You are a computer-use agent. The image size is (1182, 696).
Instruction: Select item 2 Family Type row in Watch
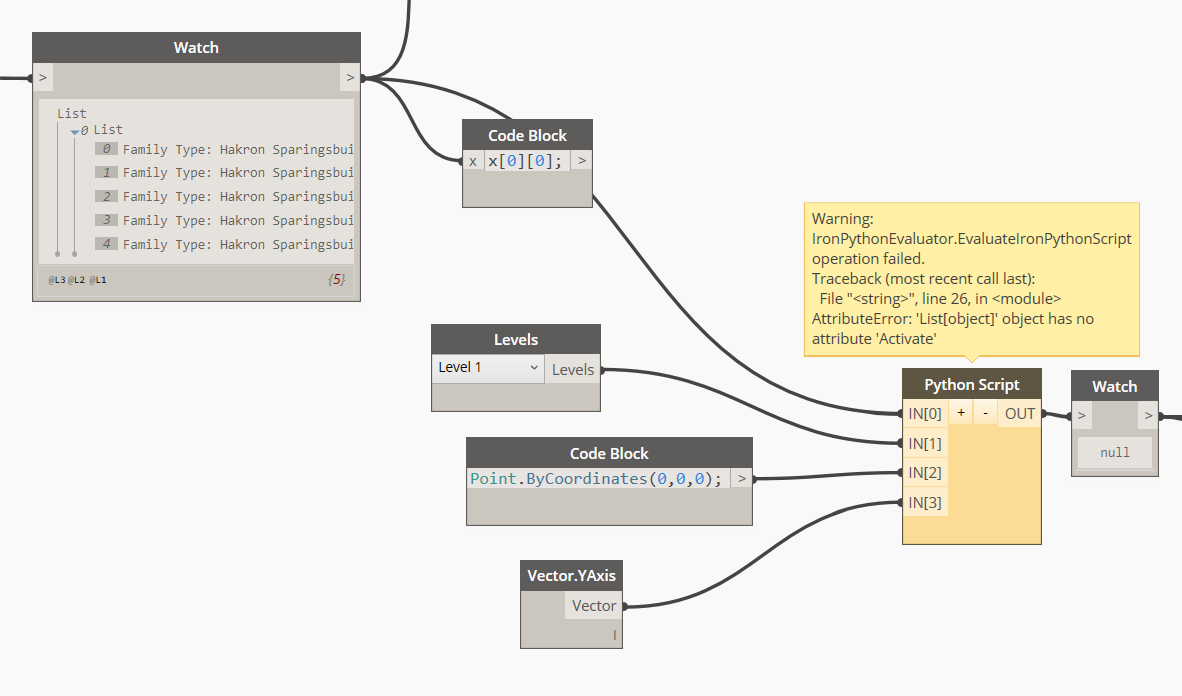pos(224,196)
